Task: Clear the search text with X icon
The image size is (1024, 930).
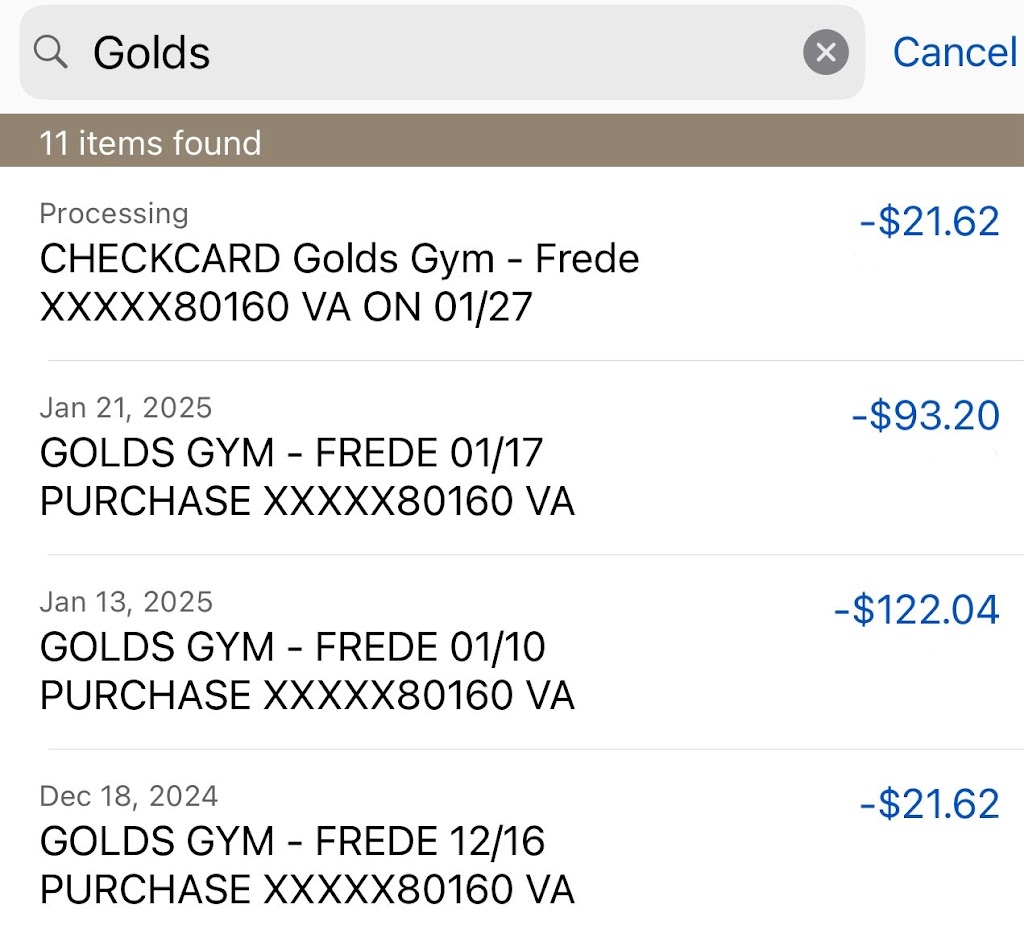Action: coord(826,52)
